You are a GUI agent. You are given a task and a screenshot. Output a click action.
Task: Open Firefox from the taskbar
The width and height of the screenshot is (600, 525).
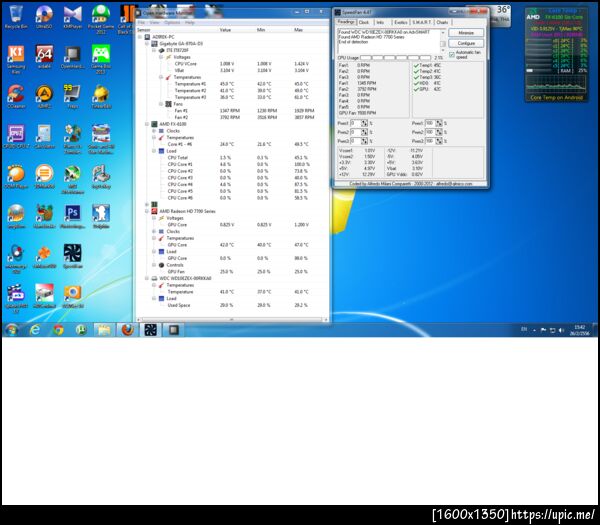tap(127, 329)
